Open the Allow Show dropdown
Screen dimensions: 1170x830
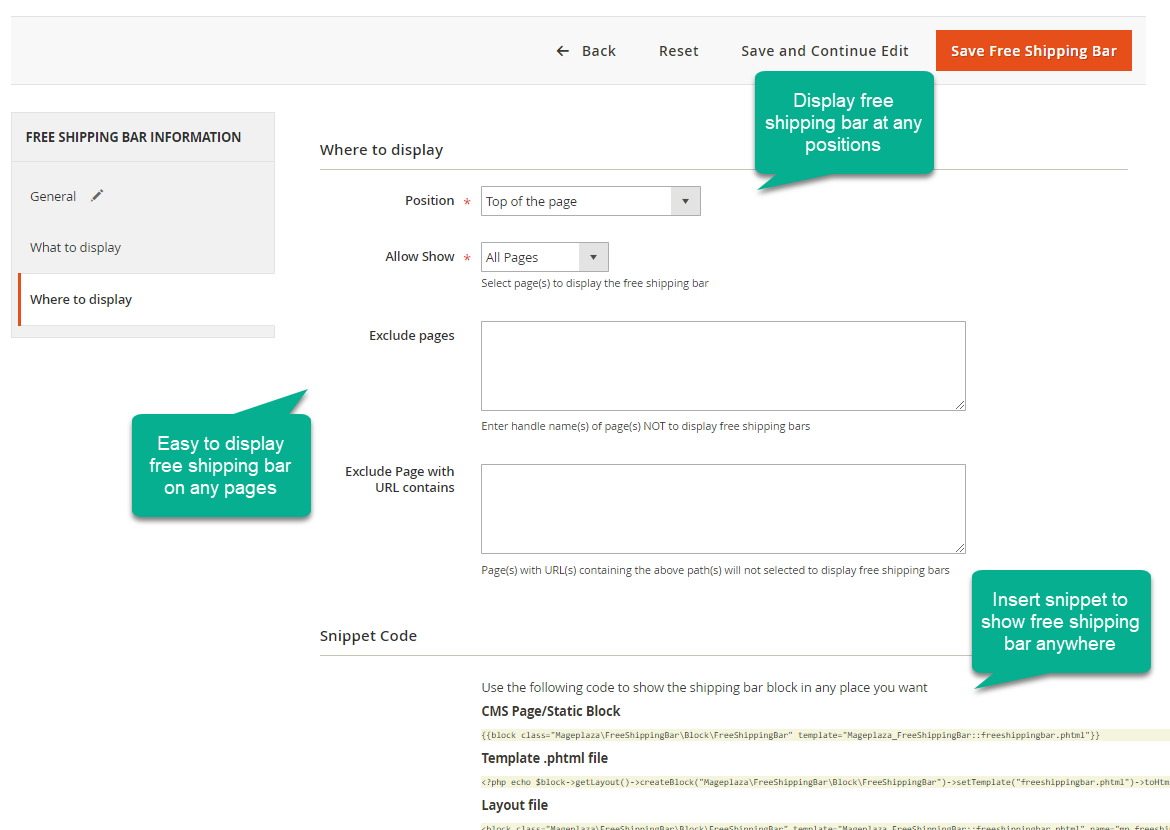tap(545, 257)
